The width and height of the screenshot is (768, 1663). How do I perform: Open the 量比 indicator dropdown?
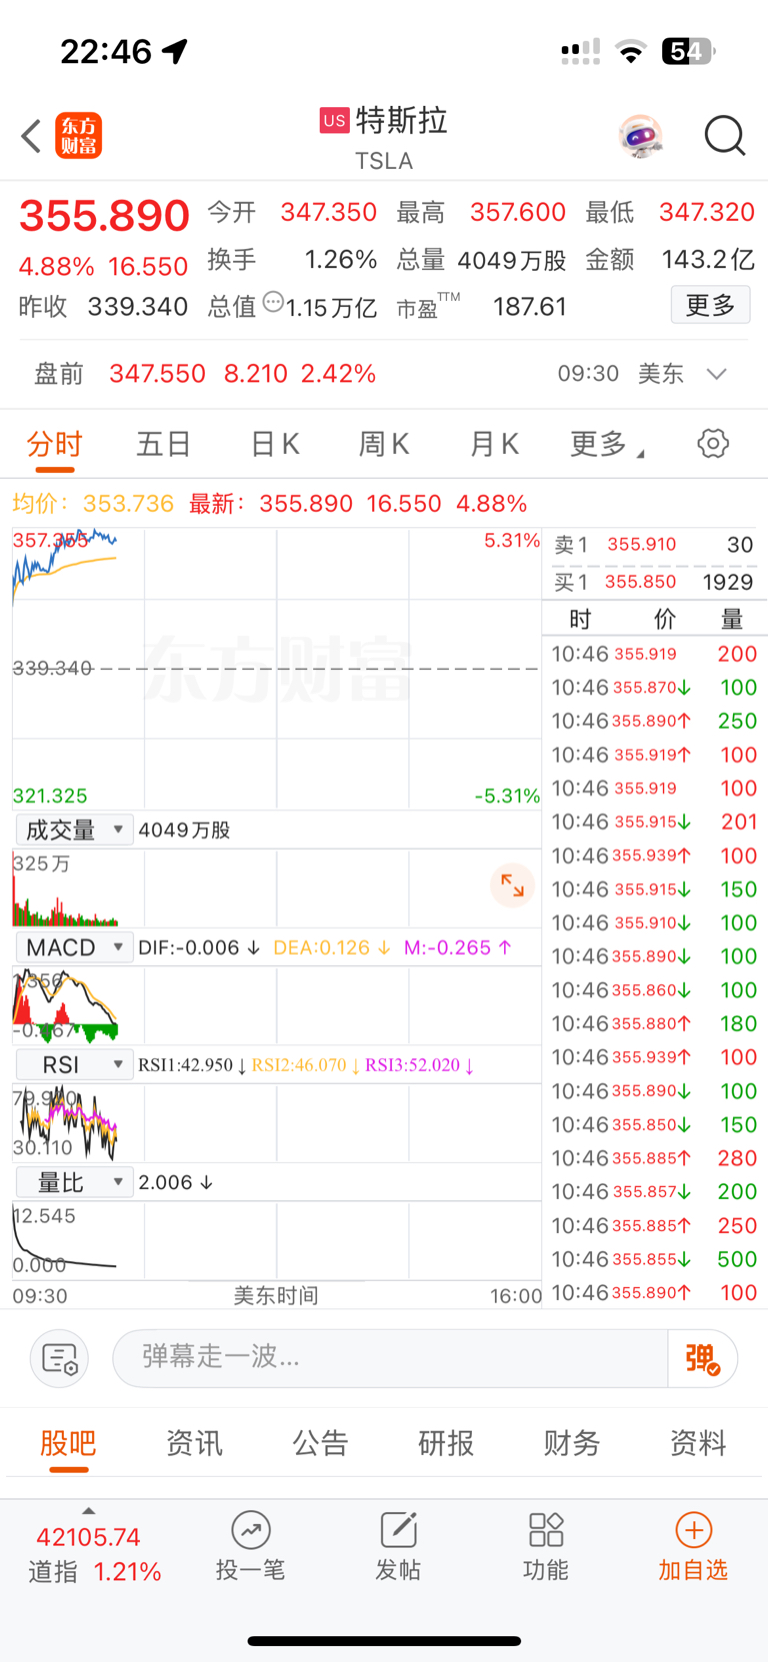click(x=74, y=1183)
